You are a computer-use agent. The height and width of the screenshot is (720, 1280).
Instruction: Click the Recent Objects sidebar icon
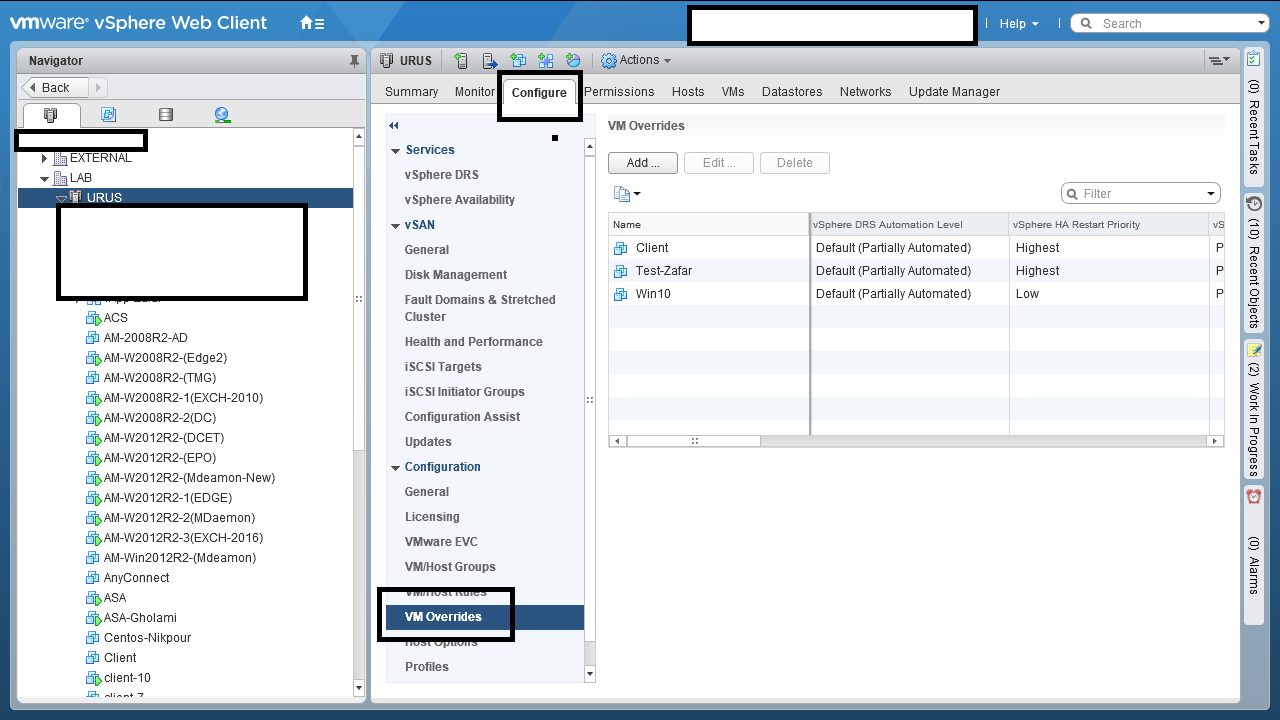click(x=1254, y=203)
